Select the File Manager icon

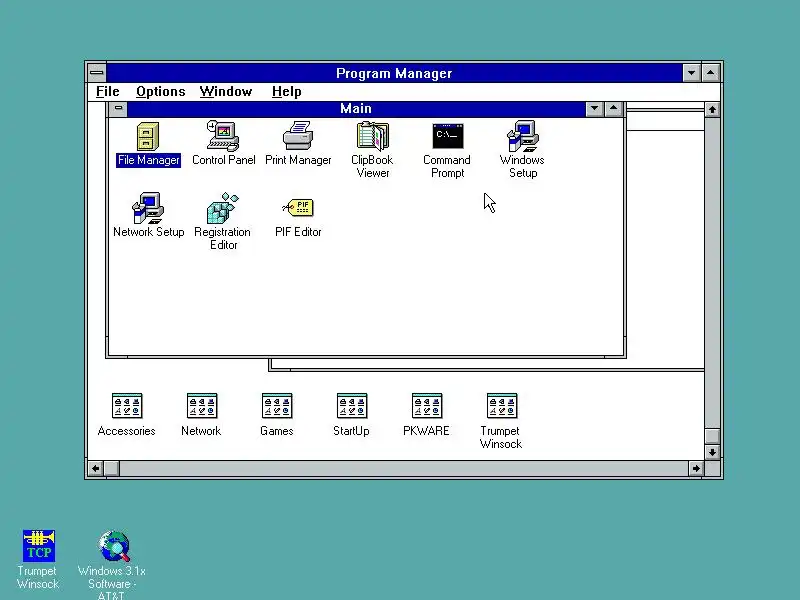point(148,136)
